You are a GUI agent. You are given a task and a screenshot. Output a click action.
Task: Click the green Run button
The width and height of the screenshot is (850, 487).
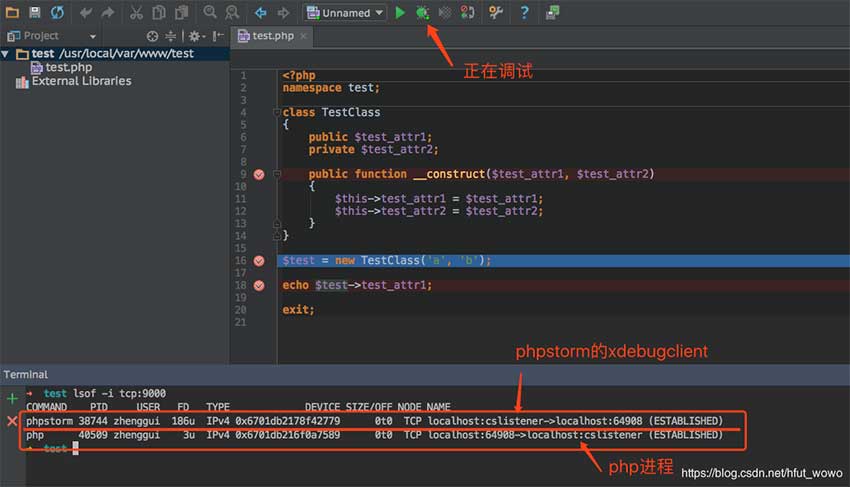(400, 13)
